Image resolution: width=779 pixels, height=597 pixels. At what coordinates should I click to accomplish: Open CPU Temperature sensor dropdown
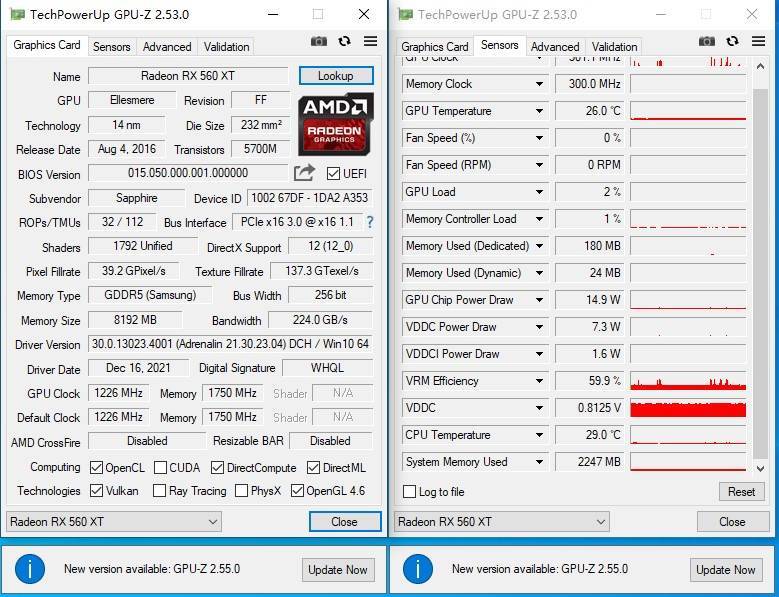coord(539,435)
